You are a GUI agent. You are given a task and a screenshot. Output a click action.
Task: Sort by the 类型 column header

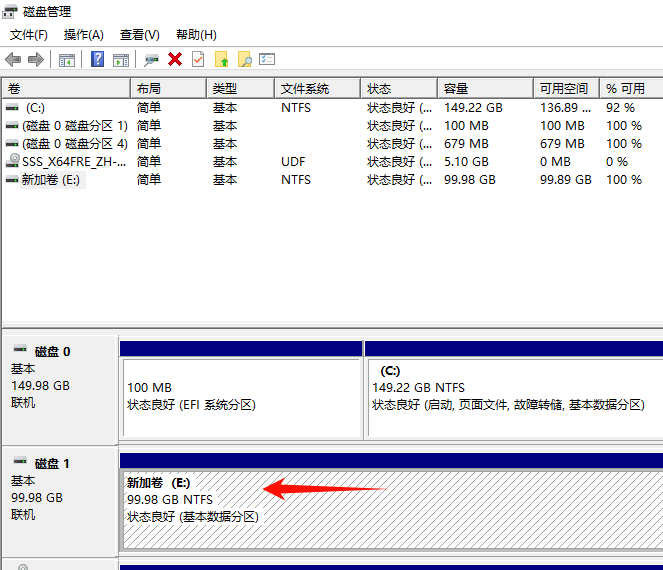pyautogui.click(x=241, y=88)
